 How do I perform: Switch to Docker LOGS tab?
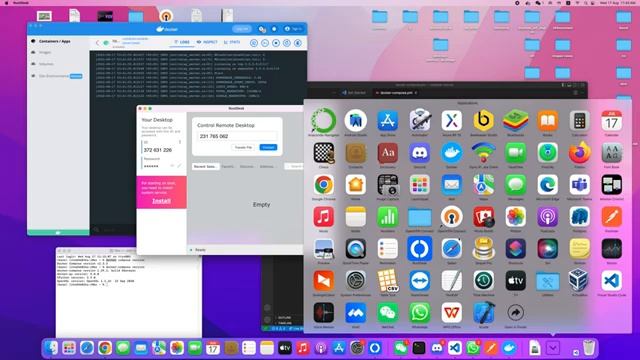182,42
